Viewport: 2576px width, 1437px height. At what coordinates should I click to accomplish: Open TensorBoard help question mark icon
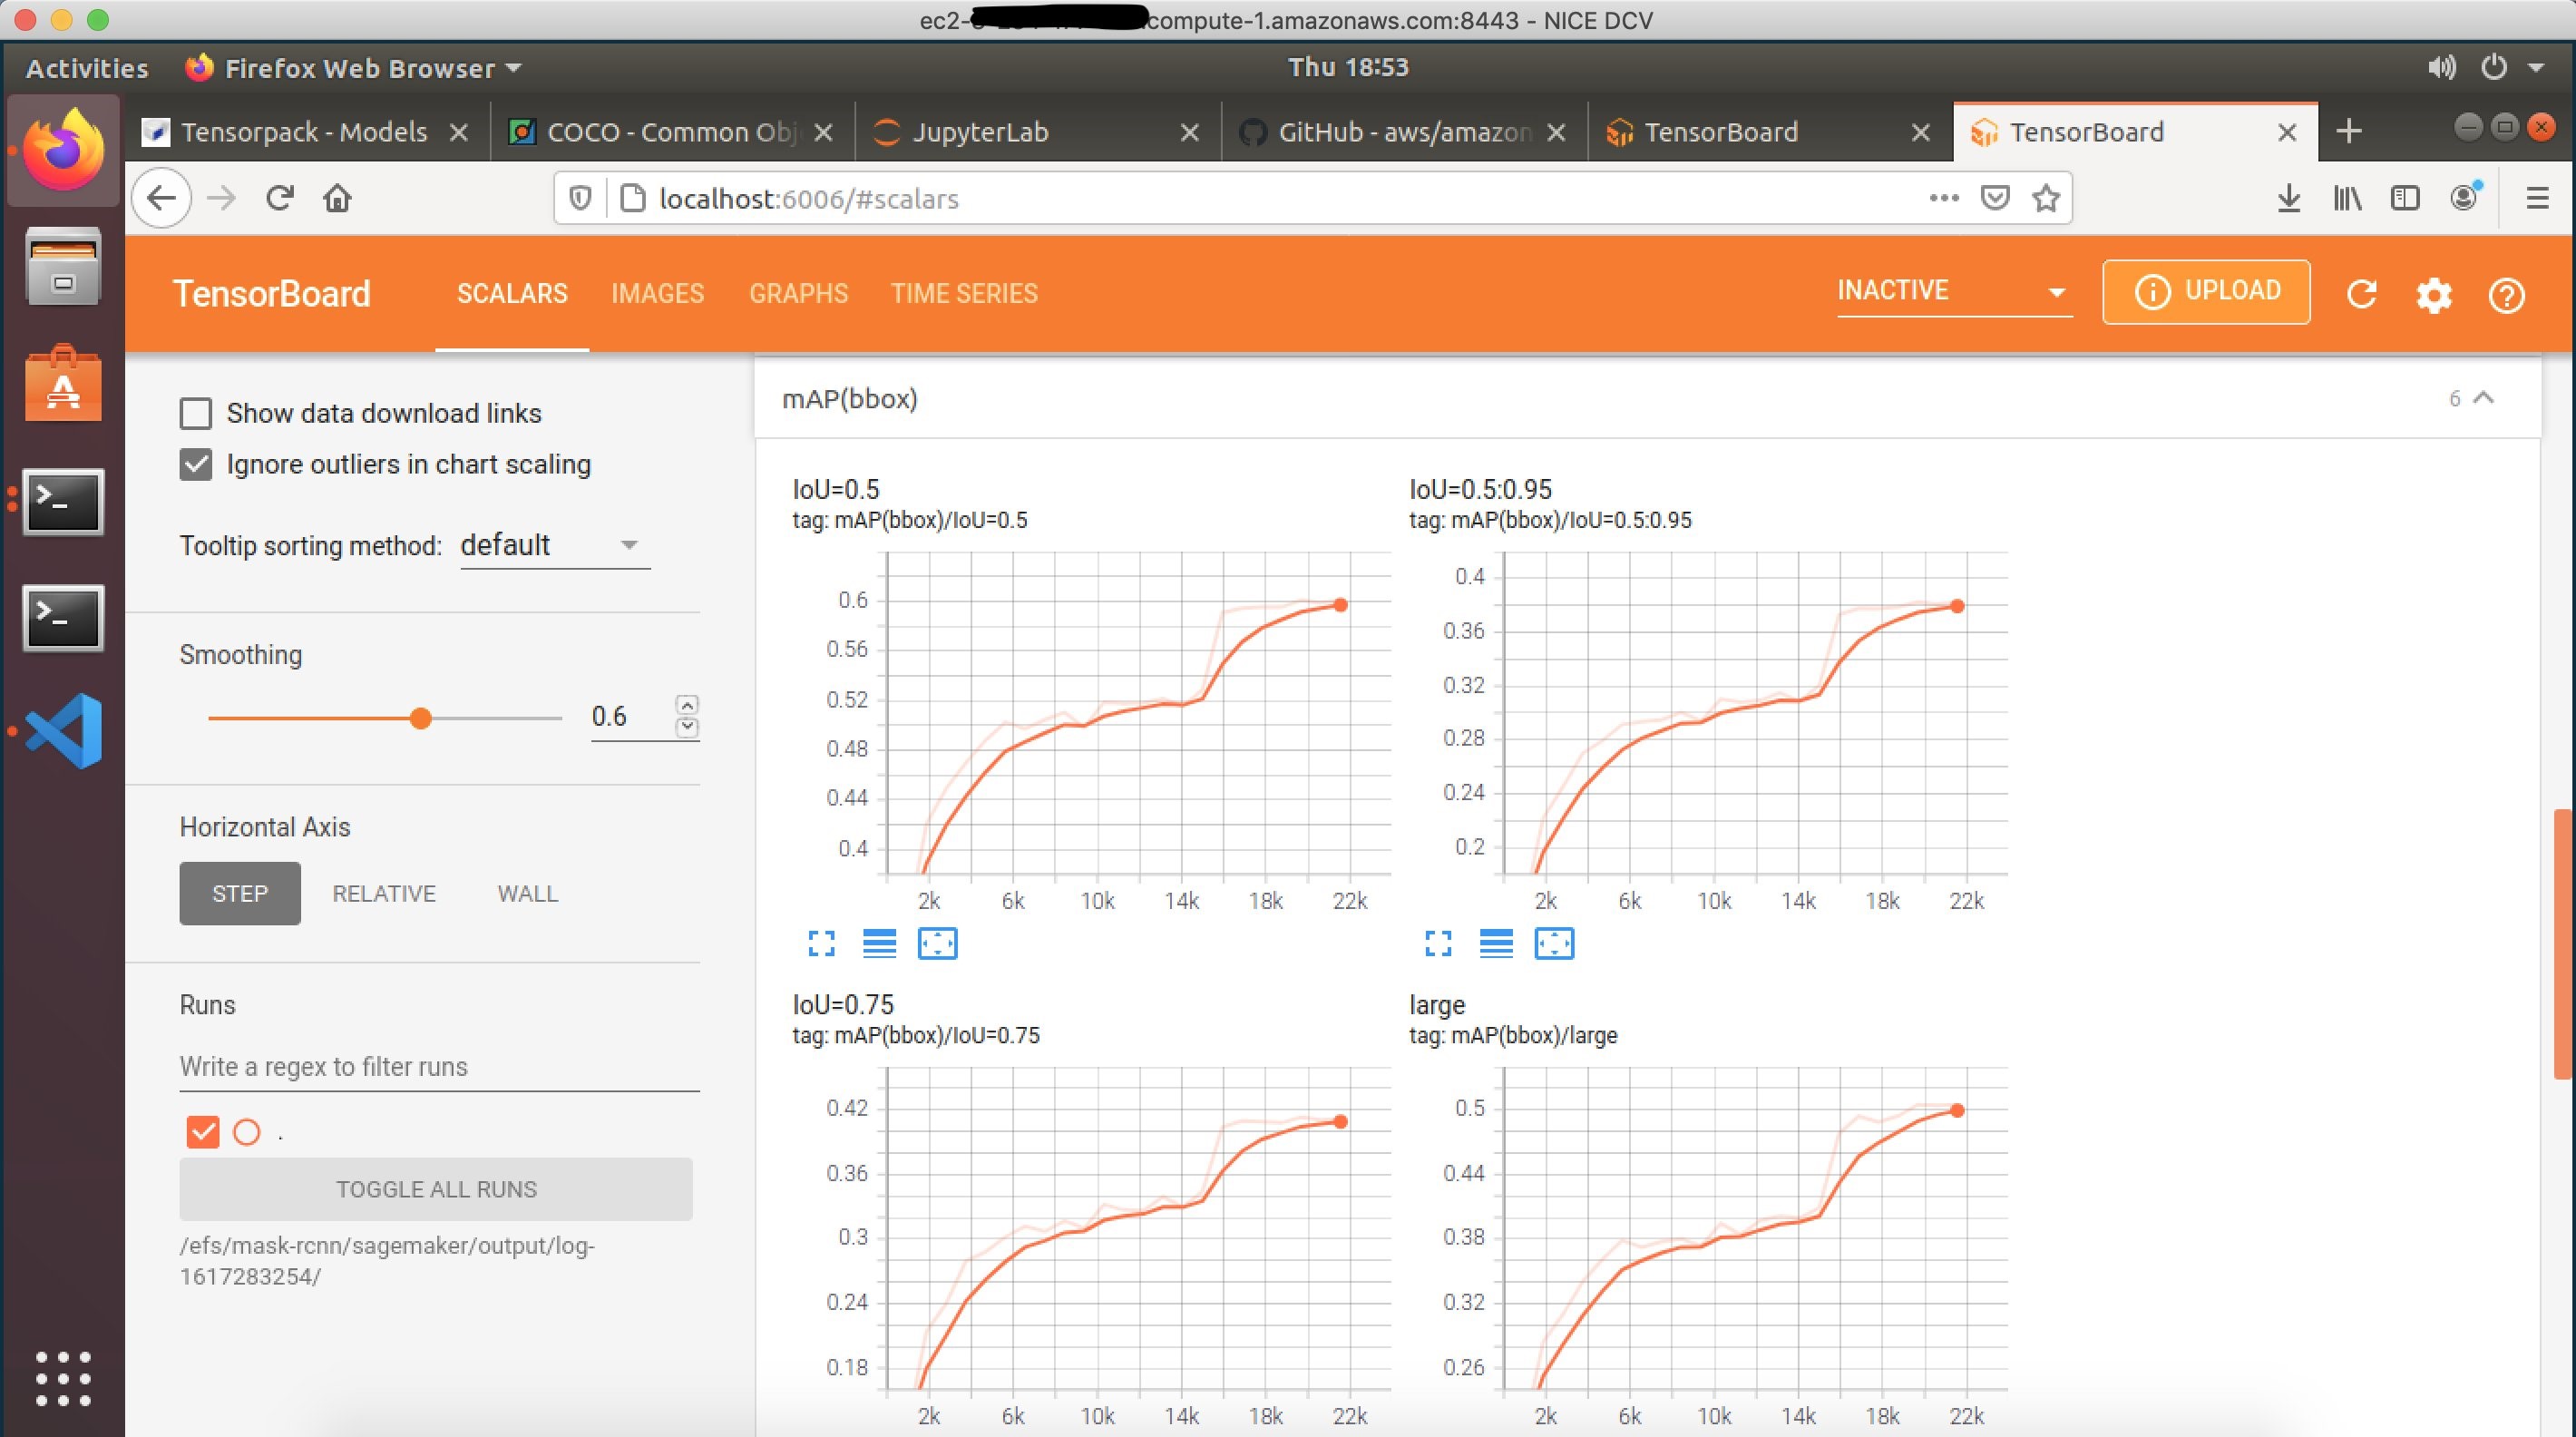click(x=2506, y=295)
